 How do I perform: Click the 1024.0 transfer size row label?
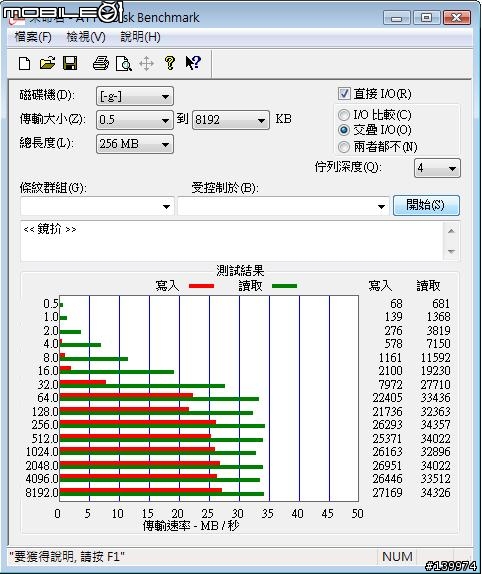[x=42, y=452]
